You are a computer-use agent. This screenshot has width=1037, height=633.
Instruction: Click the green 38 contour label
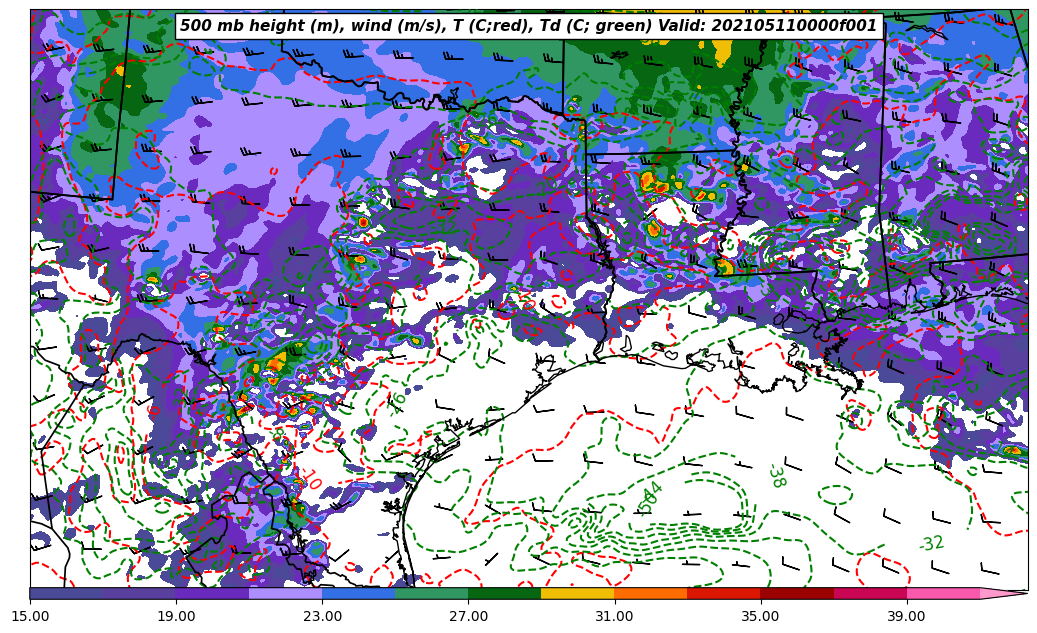pyautogui.click(x=776, y=476)
